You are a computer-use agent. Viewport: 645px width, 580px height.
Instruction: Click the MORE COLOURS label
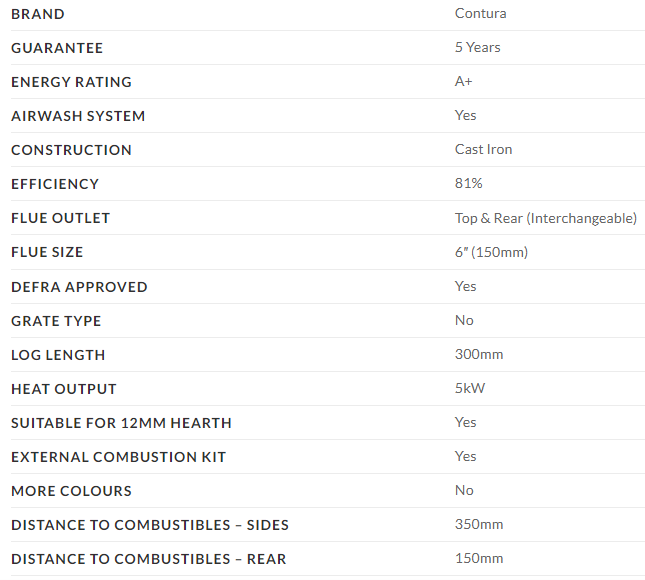tap(71, 491)
